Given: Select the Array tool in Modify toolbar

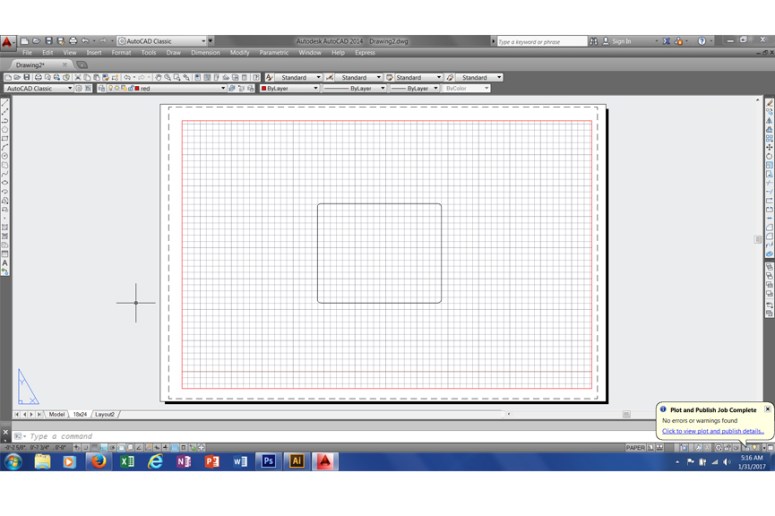Looking at the screenshot, I should pos(770,138).
